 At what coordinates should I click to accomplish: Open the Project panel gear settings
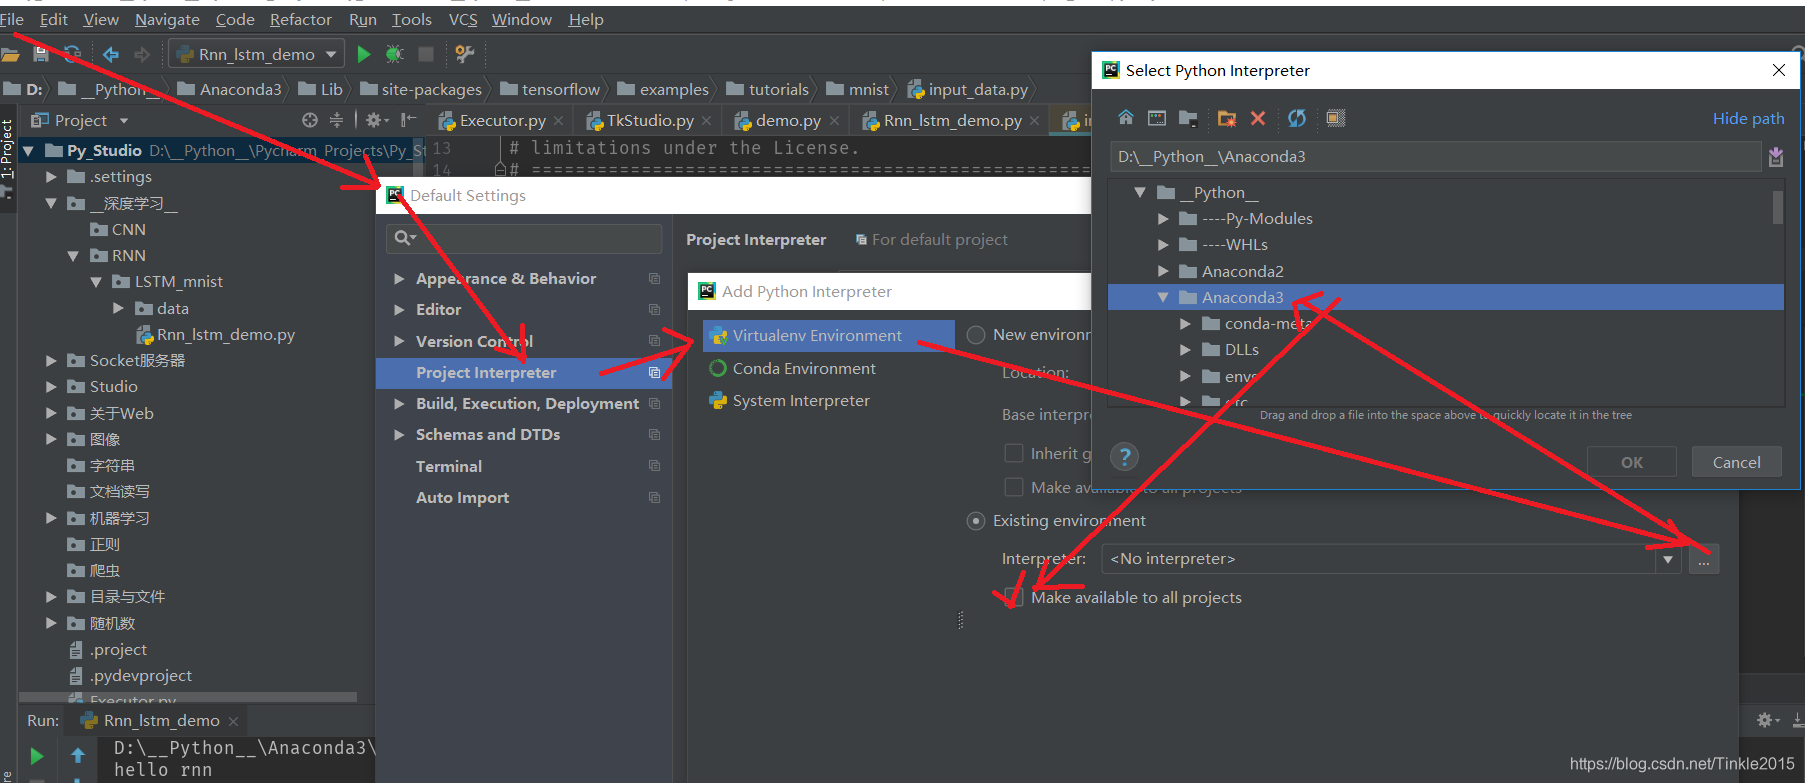coord(375,120)
